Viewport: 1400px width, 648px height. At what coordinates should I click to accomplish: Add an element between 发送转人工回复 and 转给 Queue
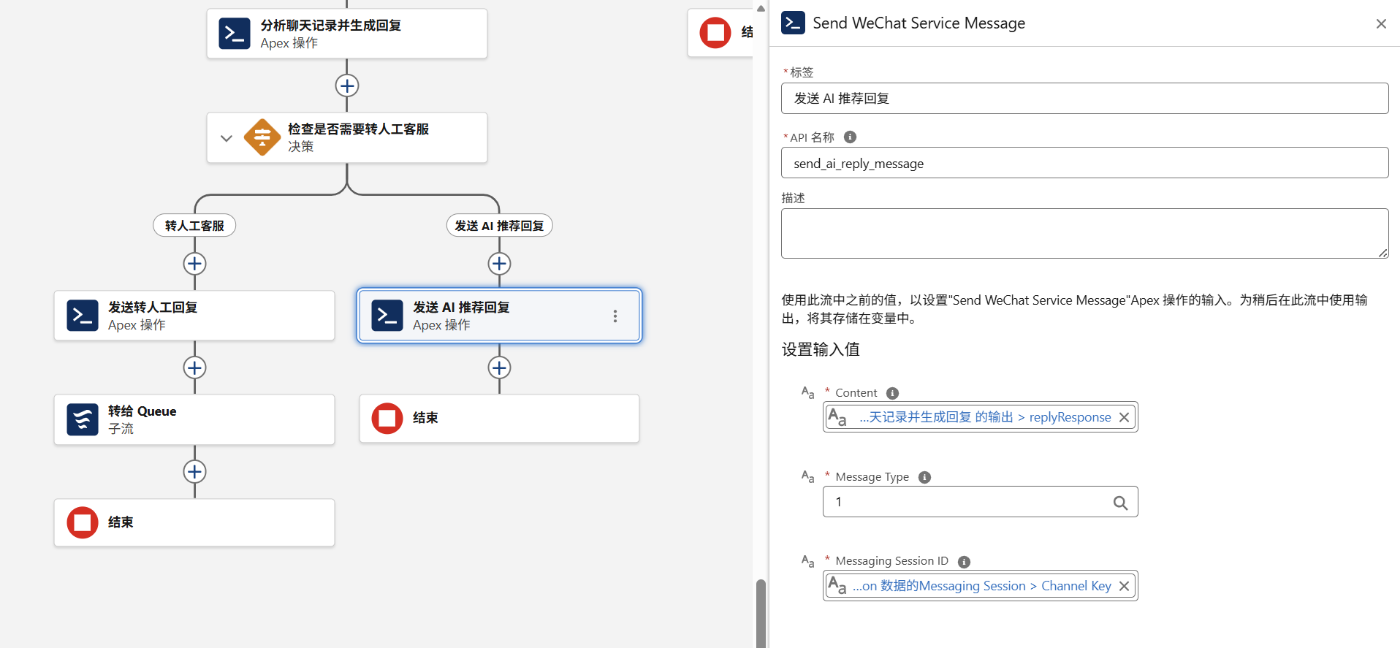pyautogui.click(x=194, y=367)
